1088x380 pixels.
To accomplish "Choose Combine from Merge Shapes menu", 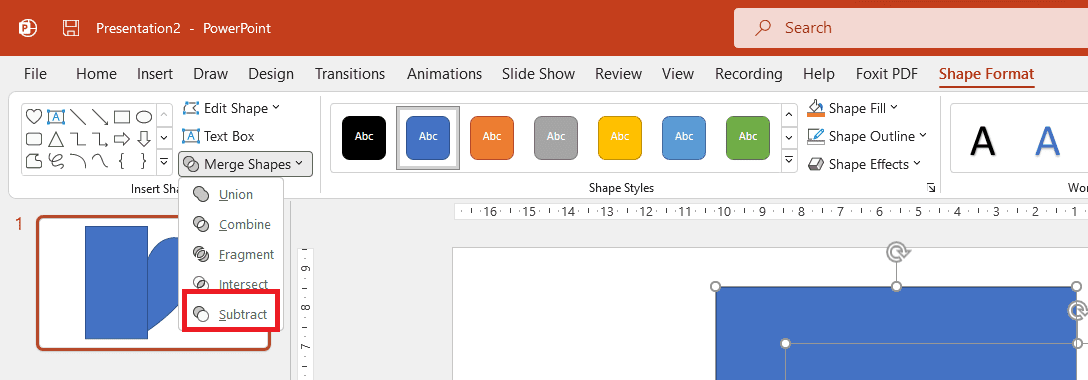I will (x=231, y=225).
